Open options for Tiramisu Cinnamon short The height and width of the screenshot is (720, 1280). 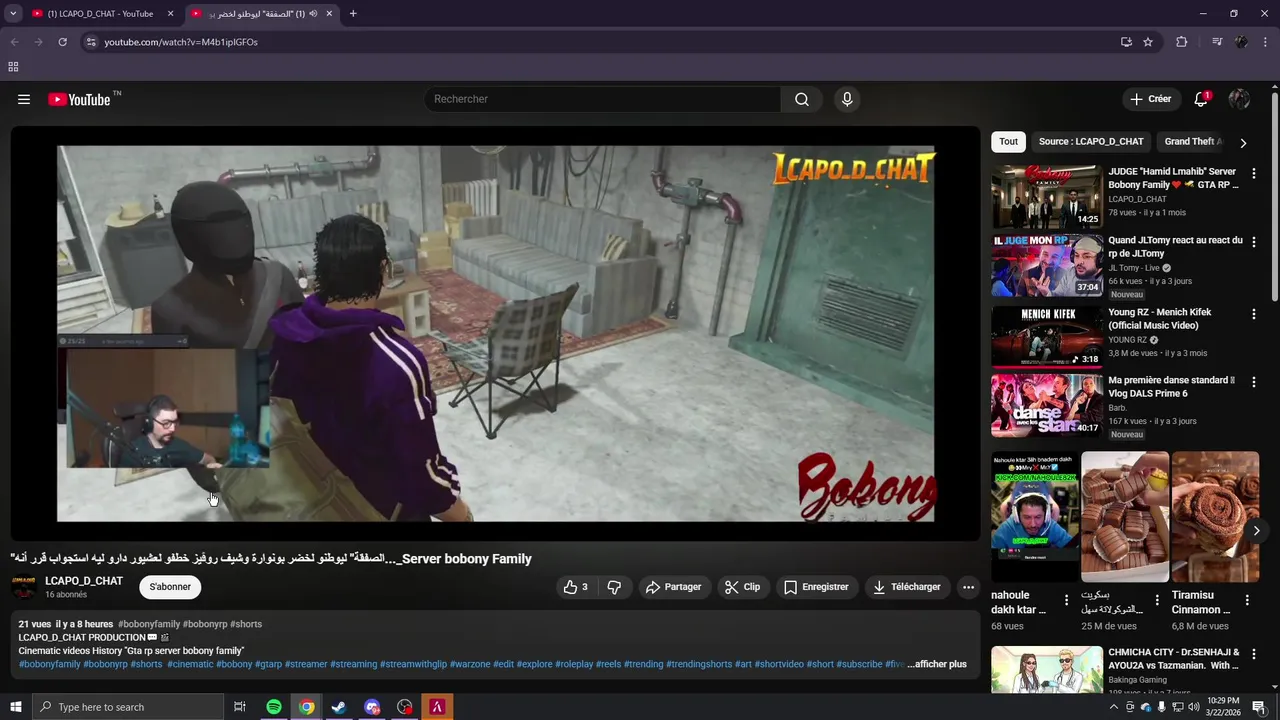tap(1247, 601)
